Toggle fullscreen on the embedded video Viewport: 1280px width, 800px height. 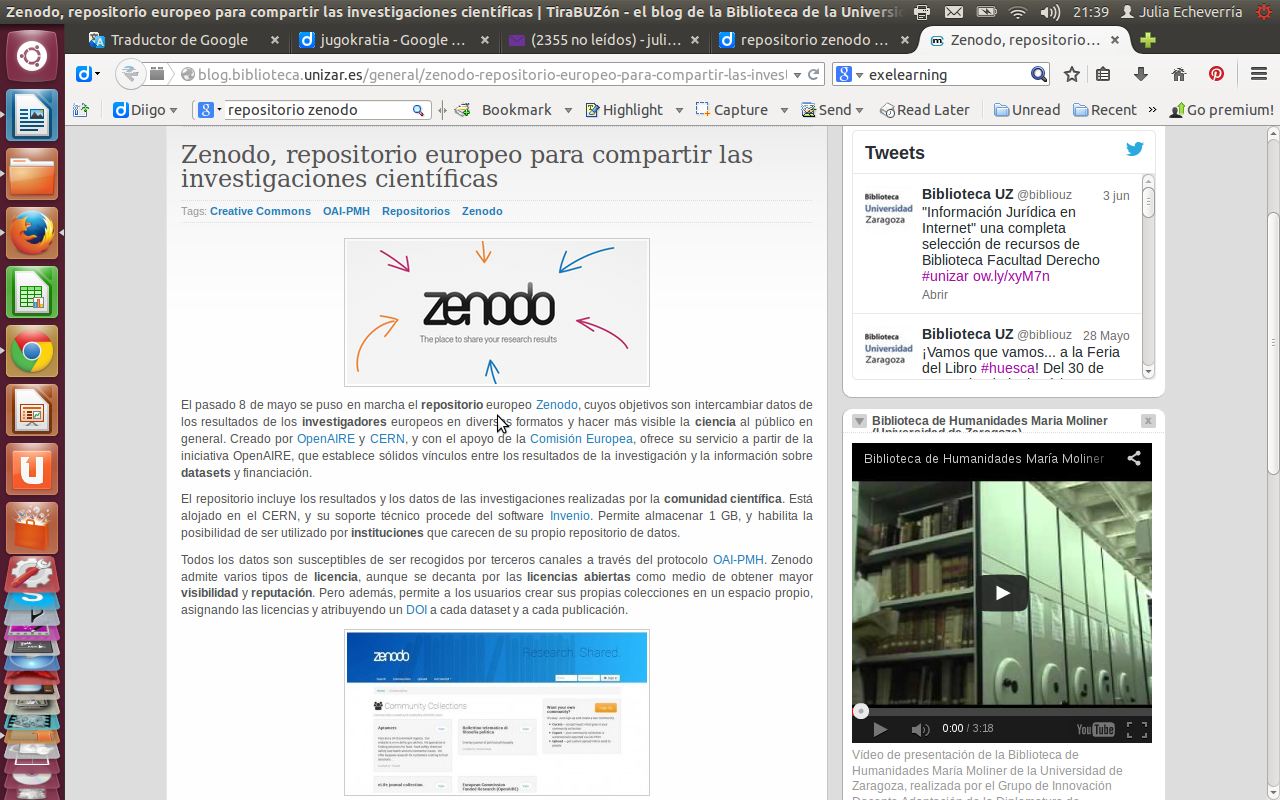point(1136,729)
